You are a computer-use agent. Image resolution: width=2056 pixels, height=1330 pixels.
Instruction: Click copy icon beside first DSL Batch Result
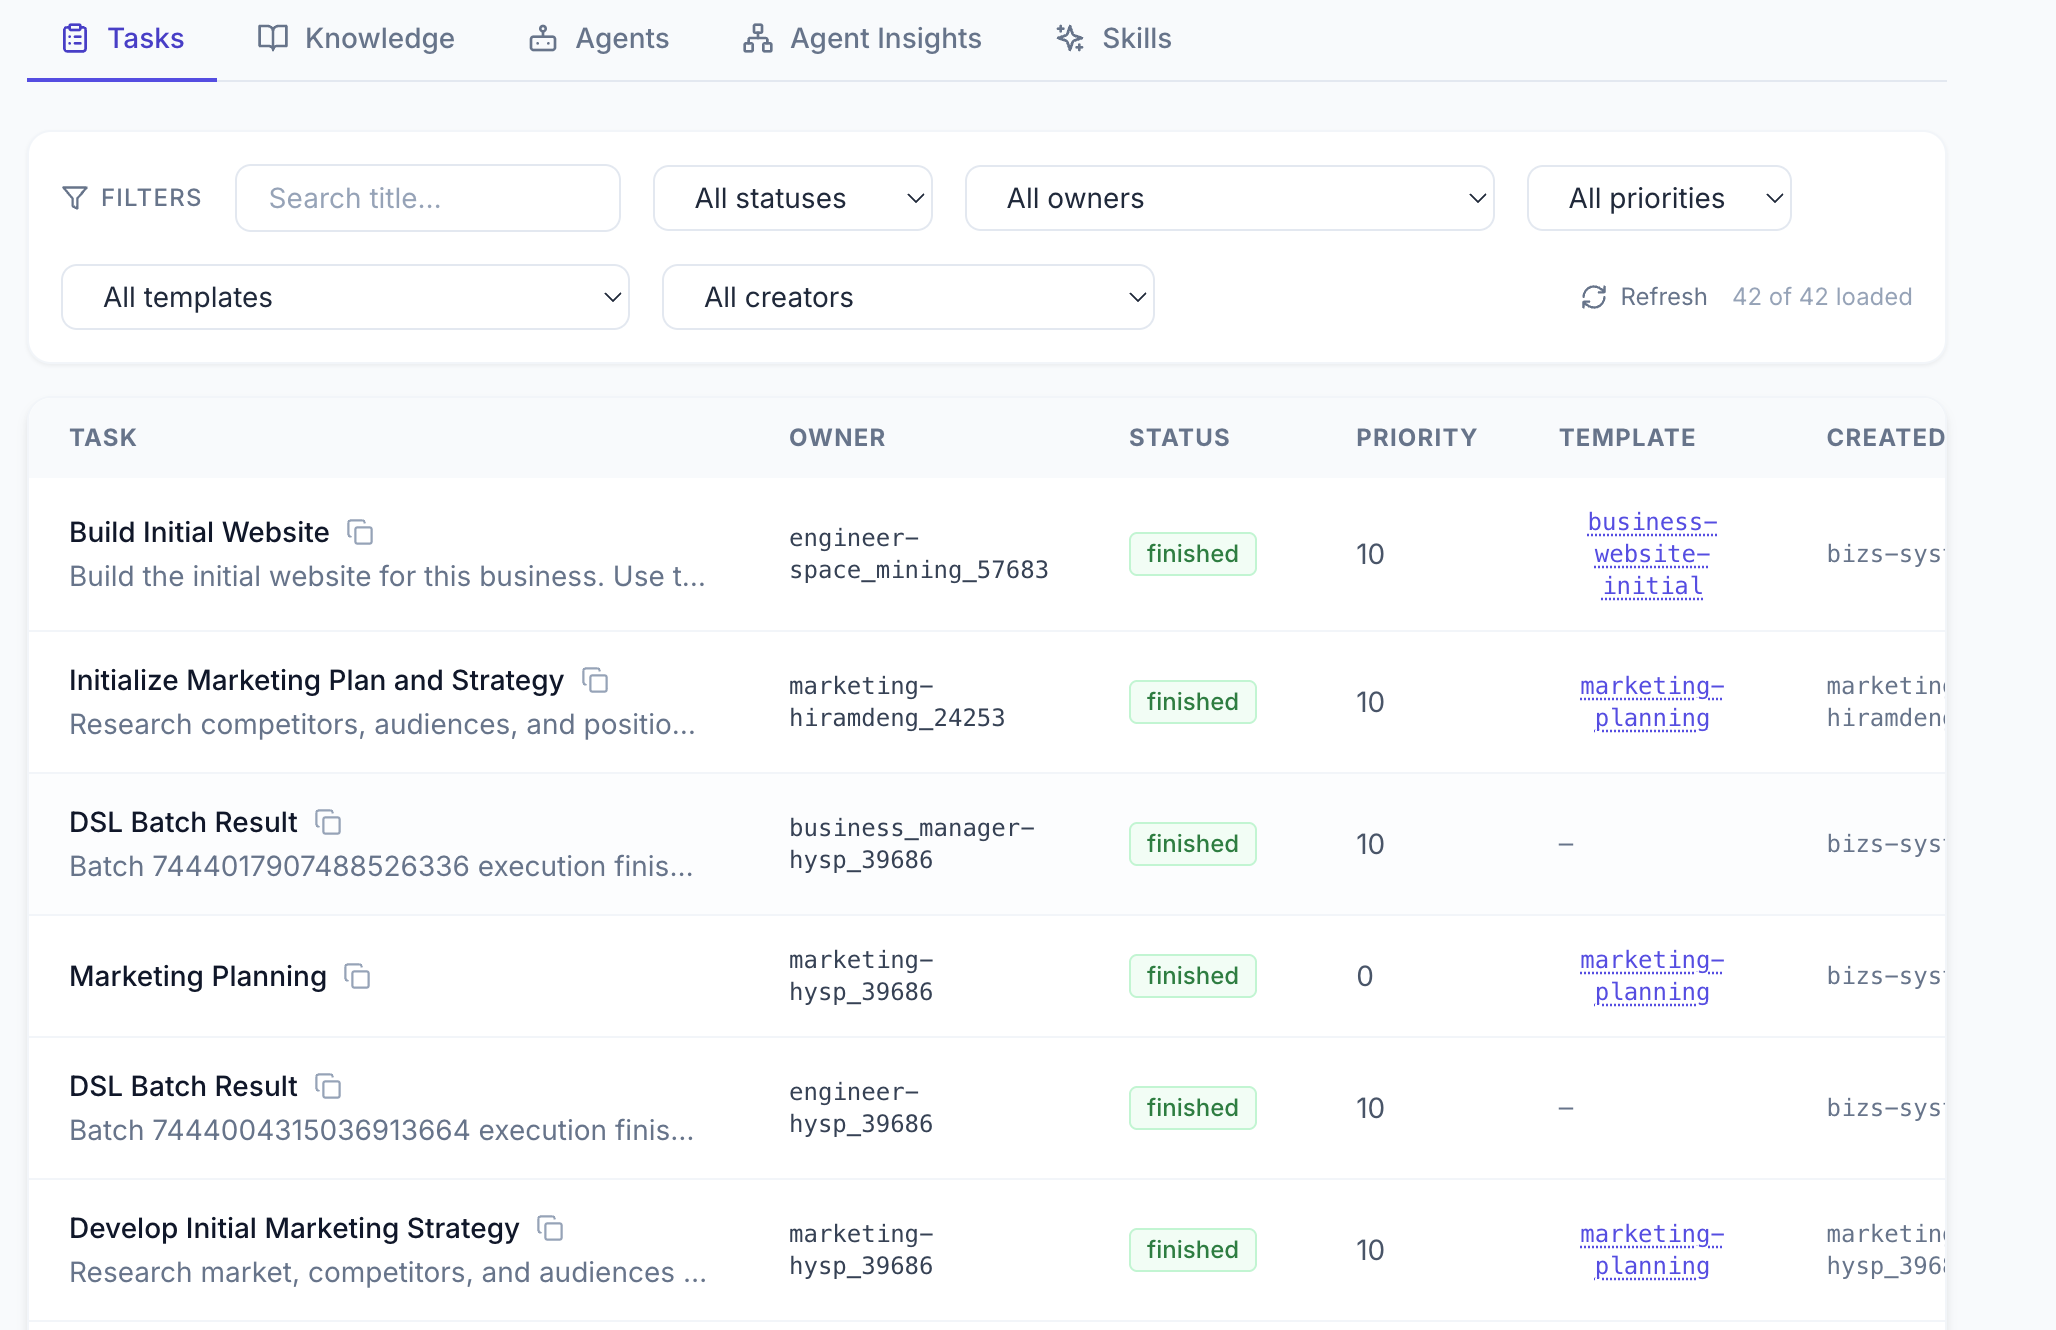328,822
